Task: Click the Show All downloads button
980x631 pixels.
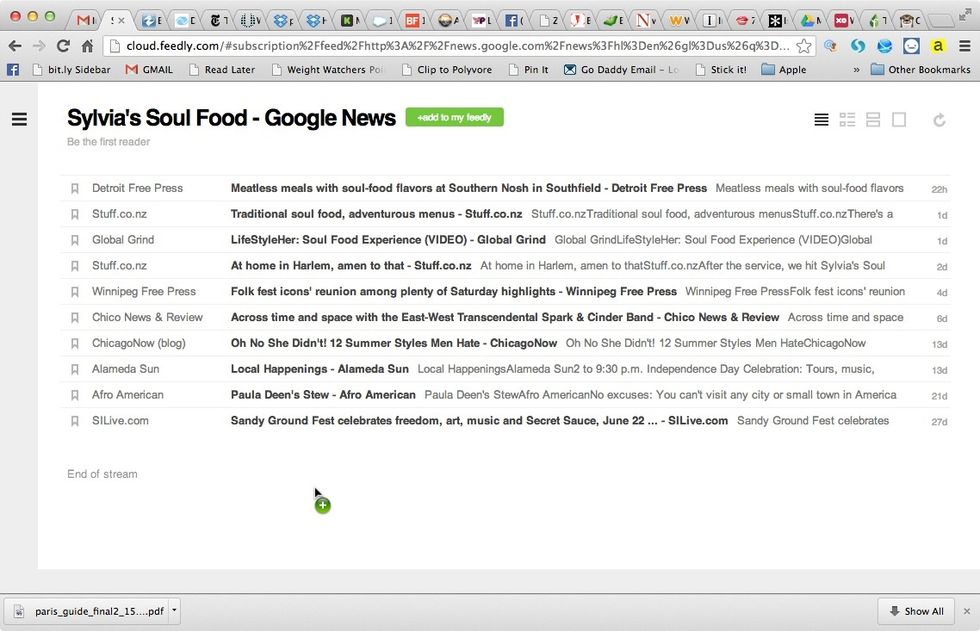Action: click(916, 610)
